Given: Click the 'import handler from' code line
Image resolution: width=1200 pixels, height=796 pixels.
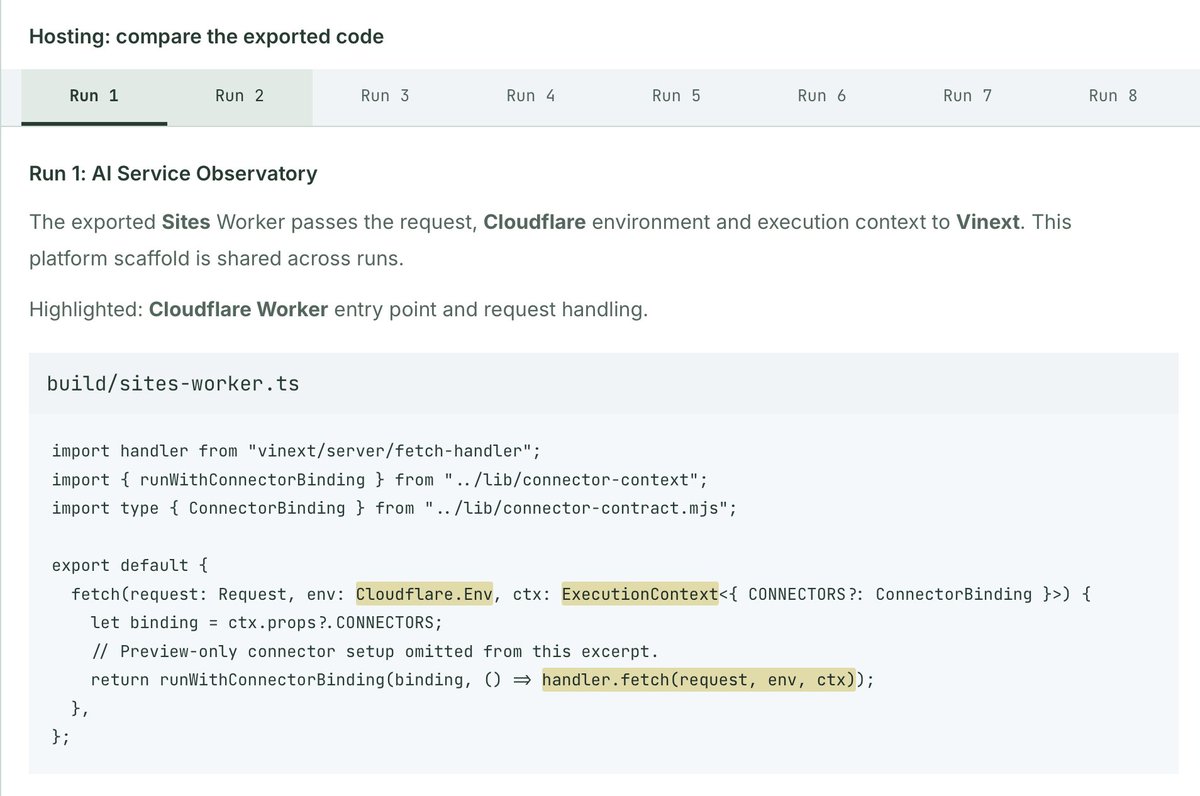Looking at the screenshot, I should [x=296, y=451].
